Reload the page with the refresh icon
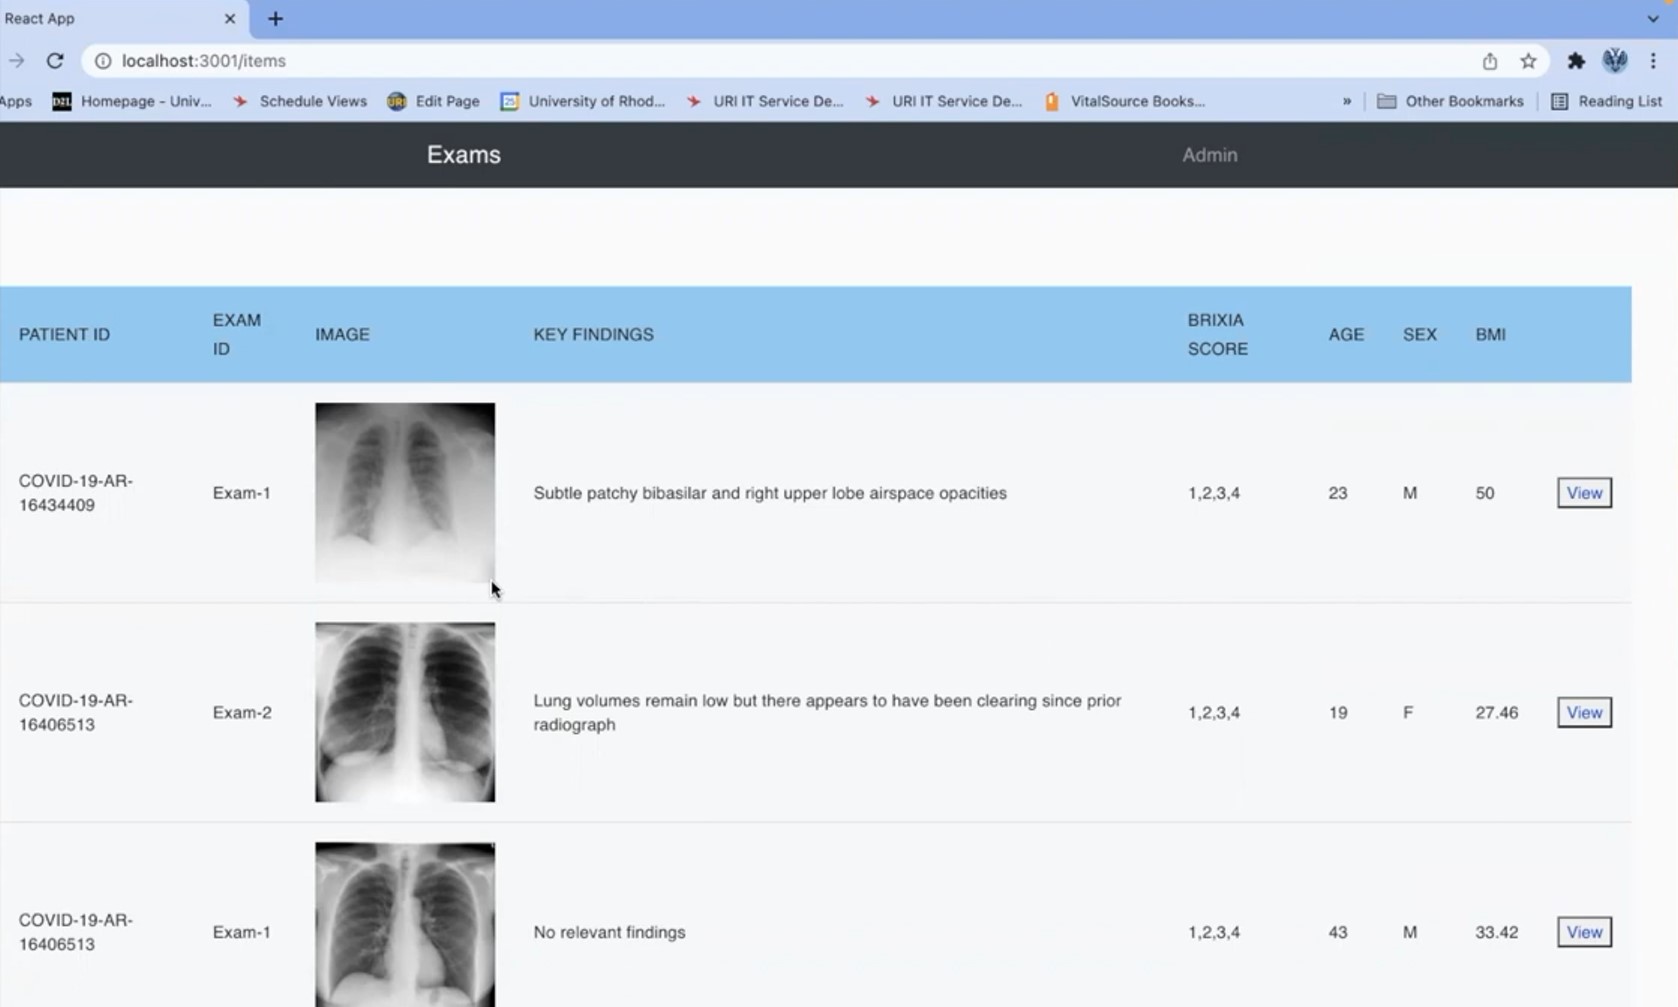Screen dimensions: 1678x1007 click(55, 61)
